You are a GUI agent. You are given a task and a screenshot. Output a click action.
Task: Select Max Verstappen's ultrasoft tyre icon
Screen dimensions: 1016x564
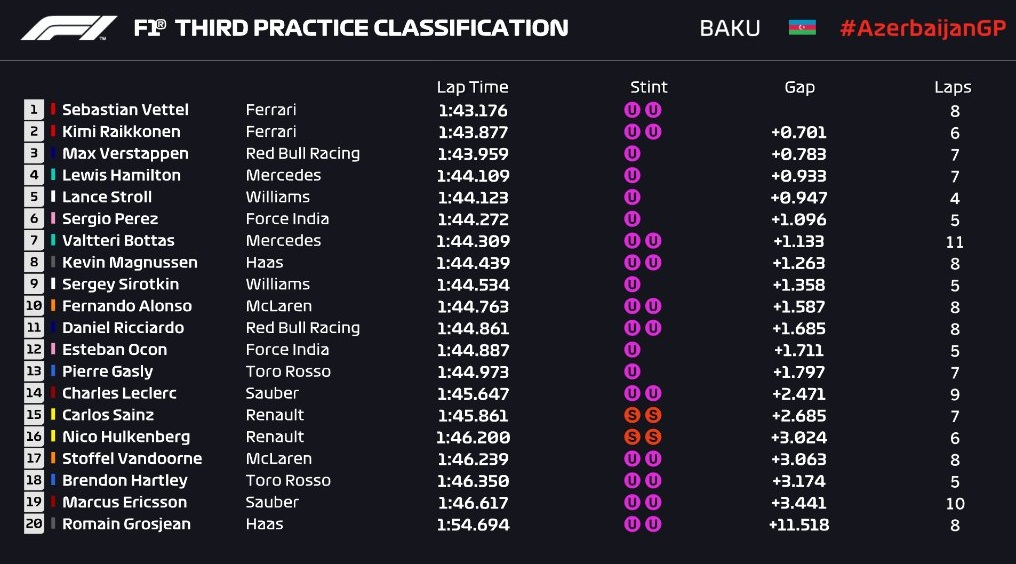pyautogui.click(x=632, y=154)
